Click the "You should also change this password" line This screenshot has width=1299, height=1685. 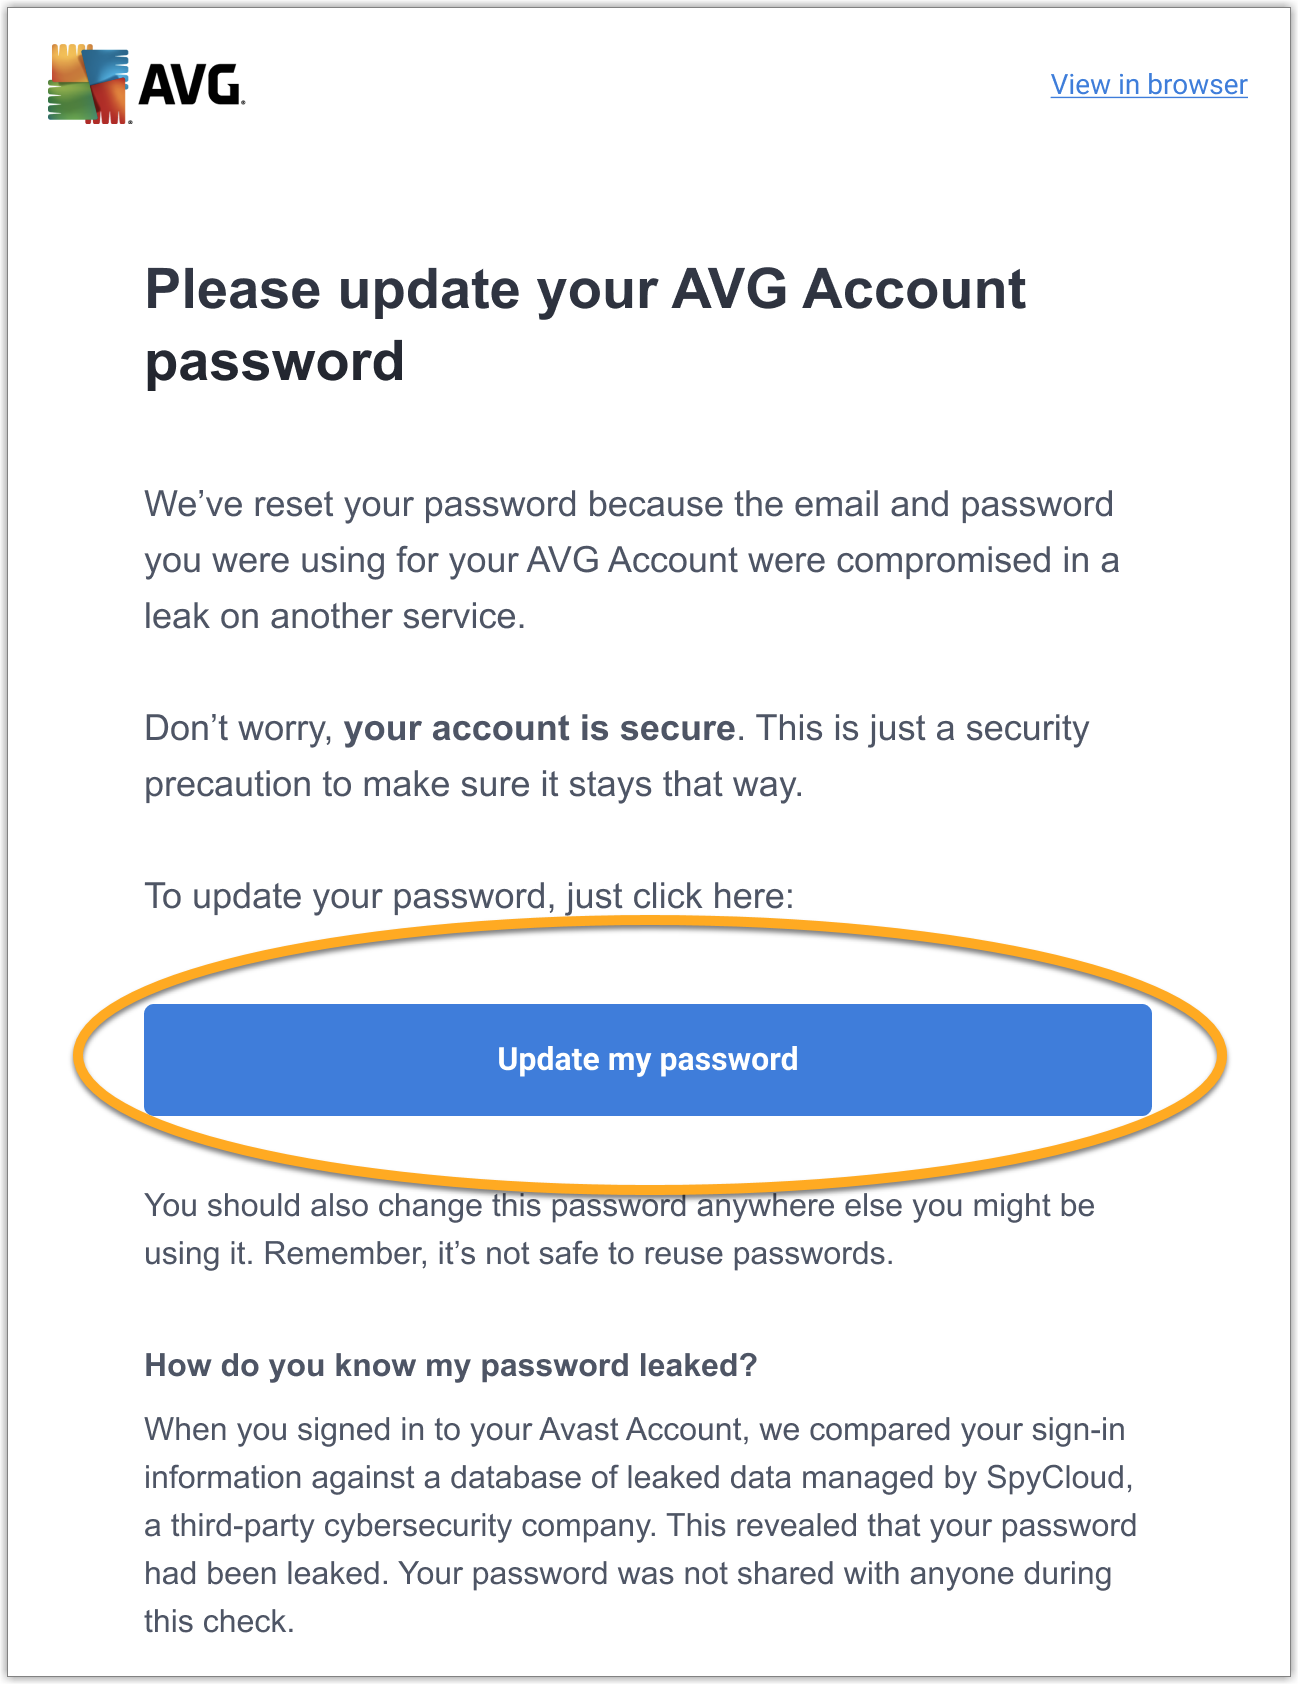coord(619,1206)
